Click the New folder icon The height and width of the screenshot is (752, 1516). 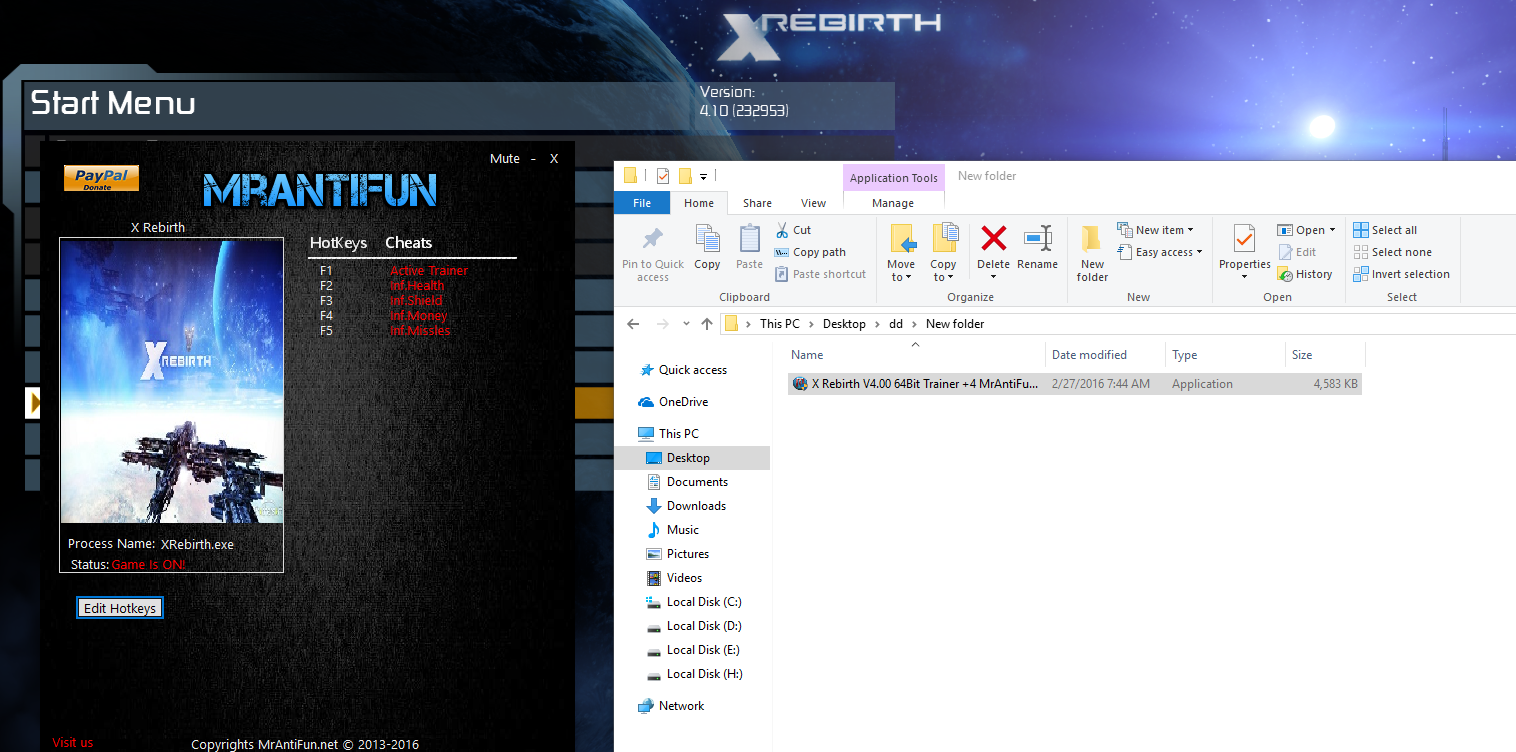point(1092,240)
